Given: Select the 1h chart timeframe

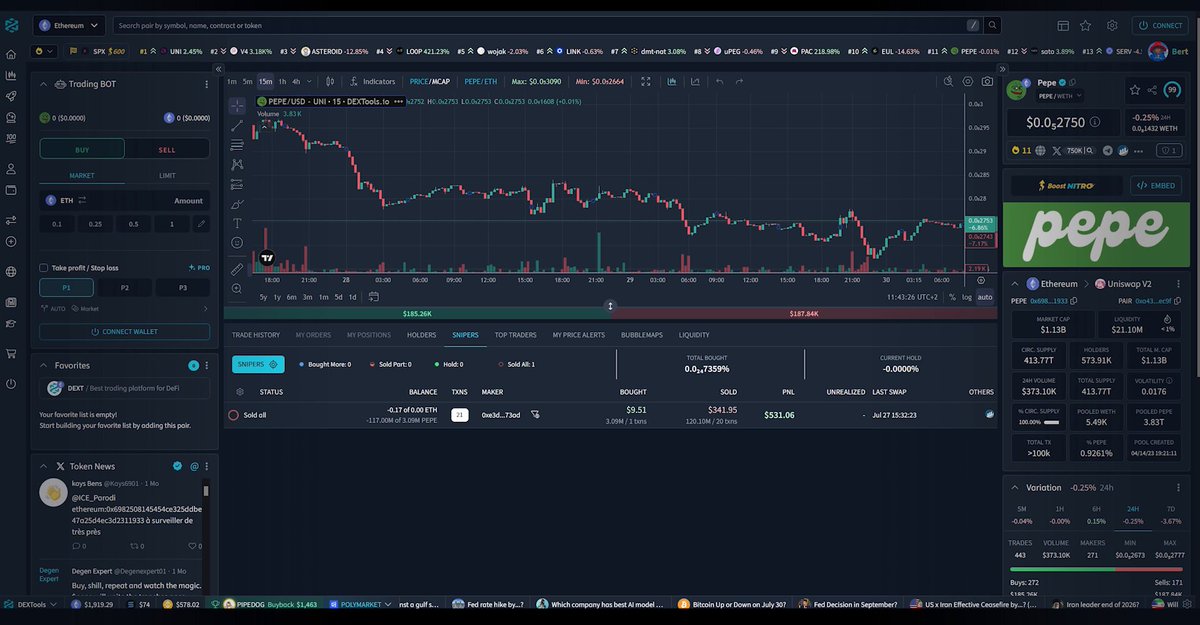Looking at the screenshot, I should tap(282, 81).
